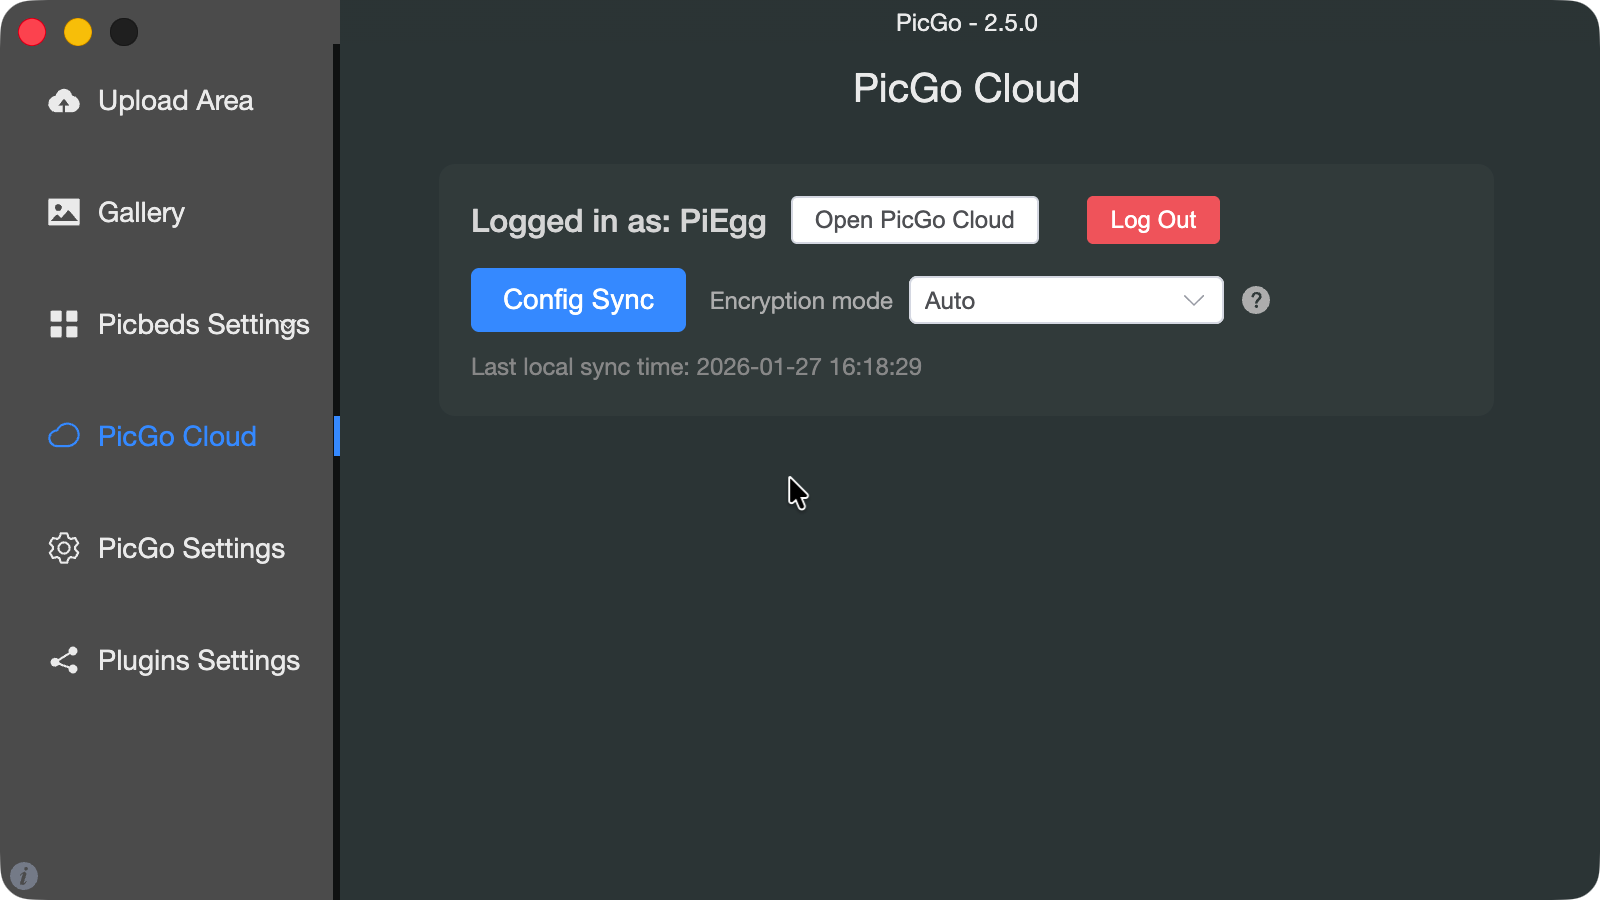The image size is (1600, 900).
Task: Click the PicGo Cloud outline icon
Action: pos(64,436)
